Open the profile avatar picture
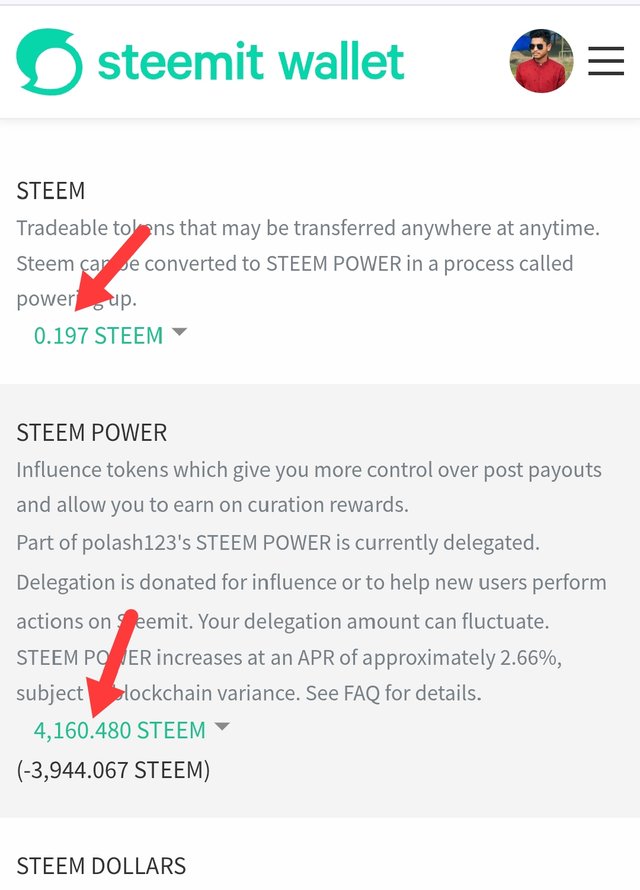This screenshot has height=890, width=640. [541, 61]
